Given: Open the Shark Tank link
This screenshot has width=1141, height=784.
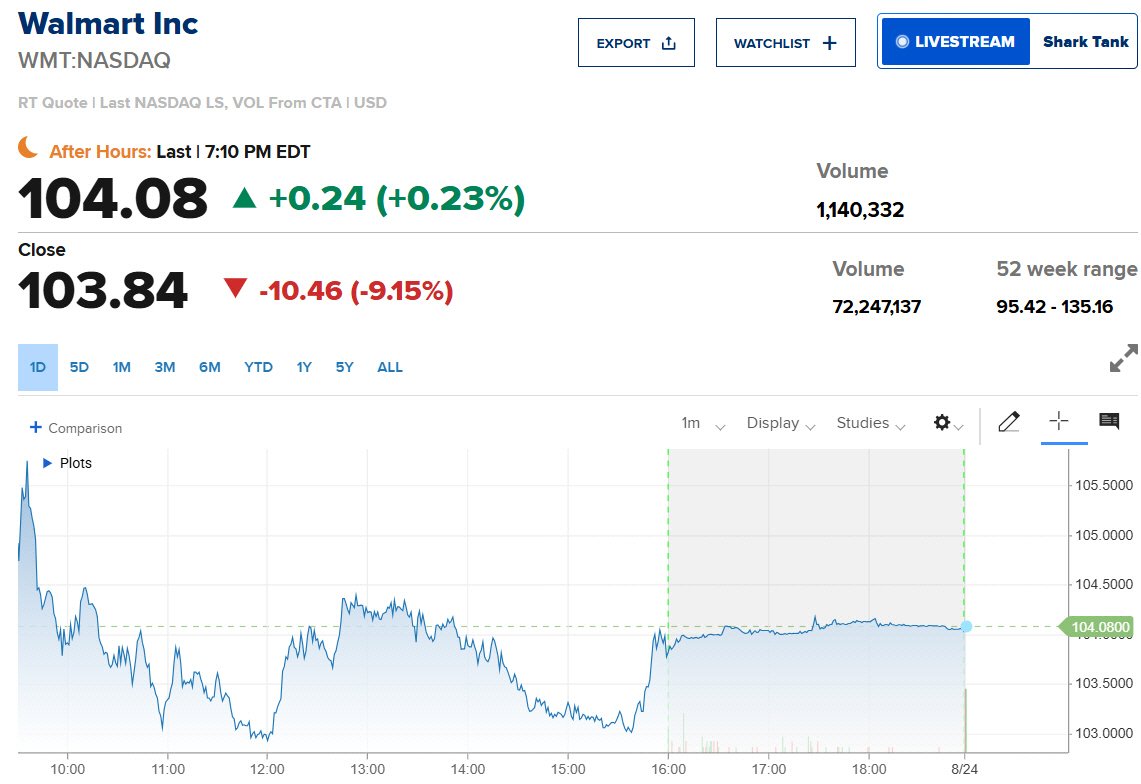Looking at the screenshot, I should 1085,41.
